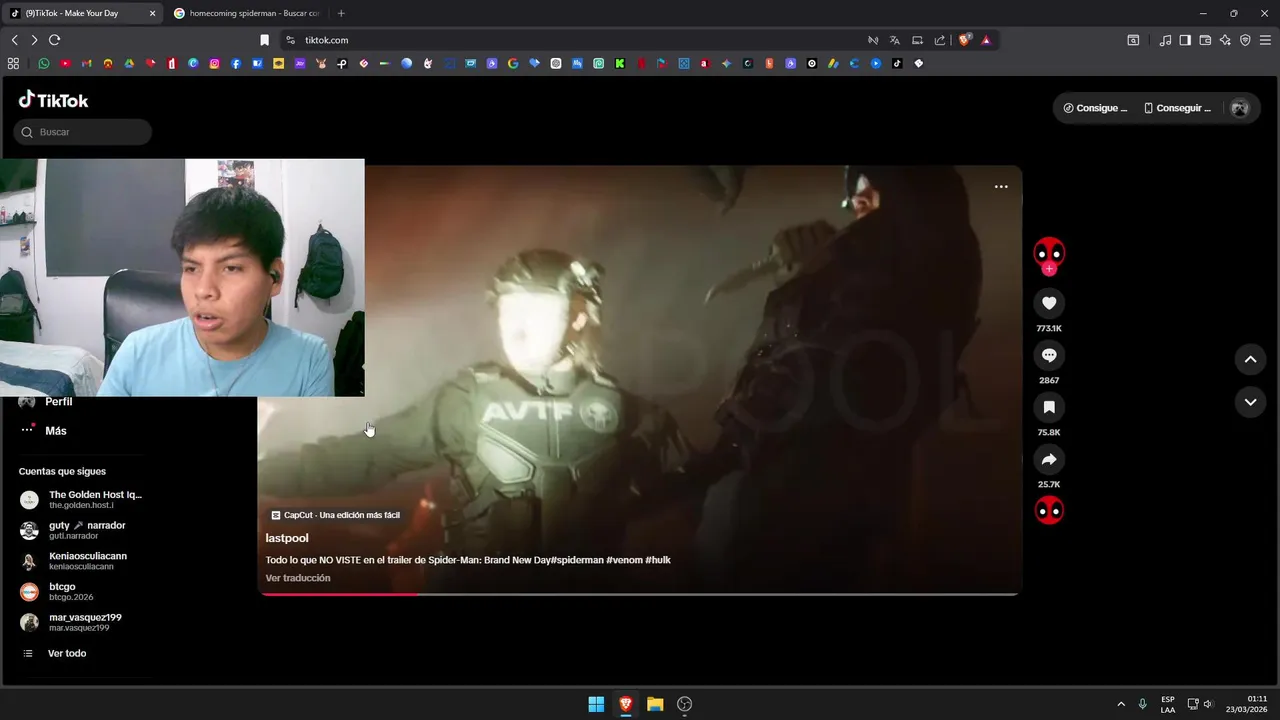Click the CapCut editing label
This screenshot has width=1280, height=720.
click(336, 515)
